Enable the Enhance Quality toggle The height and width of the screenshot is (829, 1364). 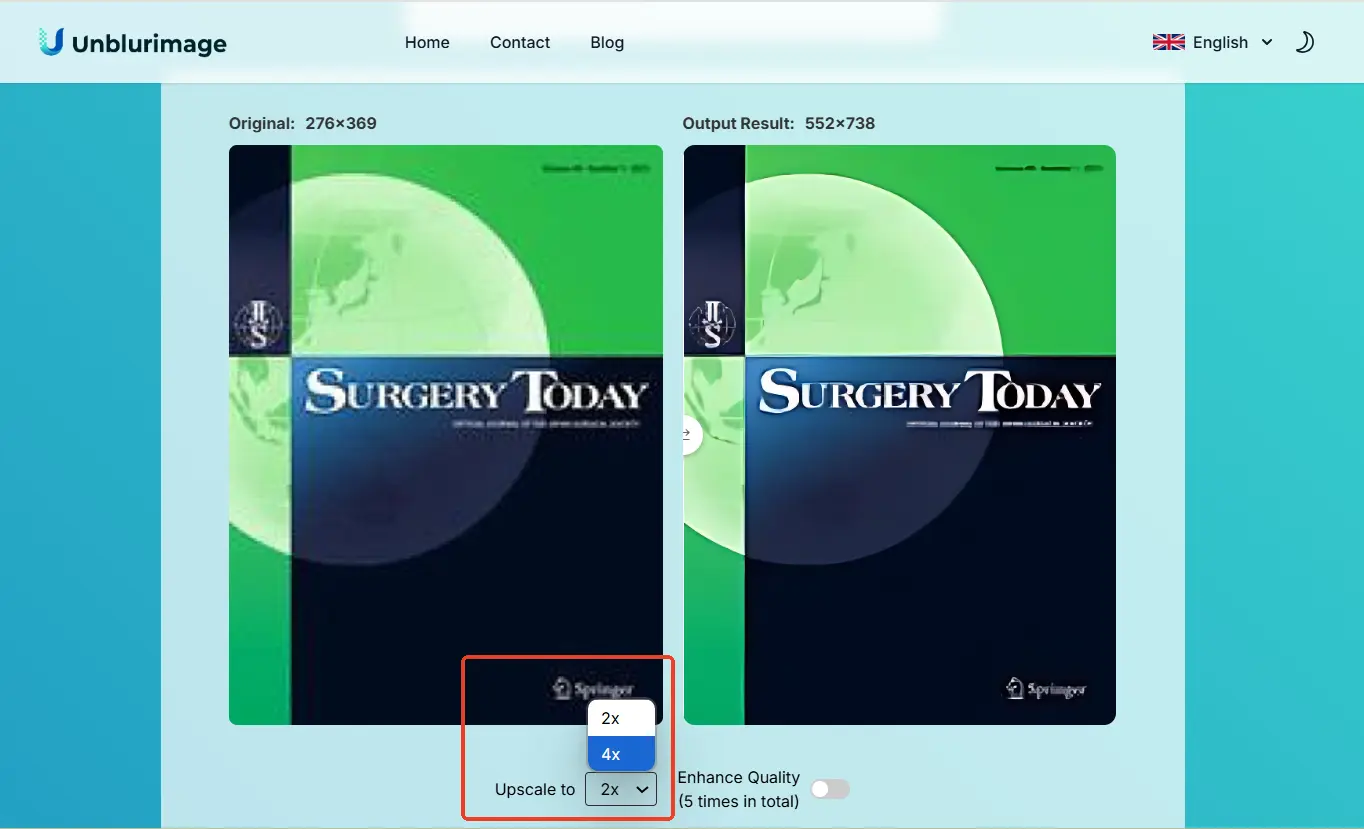pos(830,789)
